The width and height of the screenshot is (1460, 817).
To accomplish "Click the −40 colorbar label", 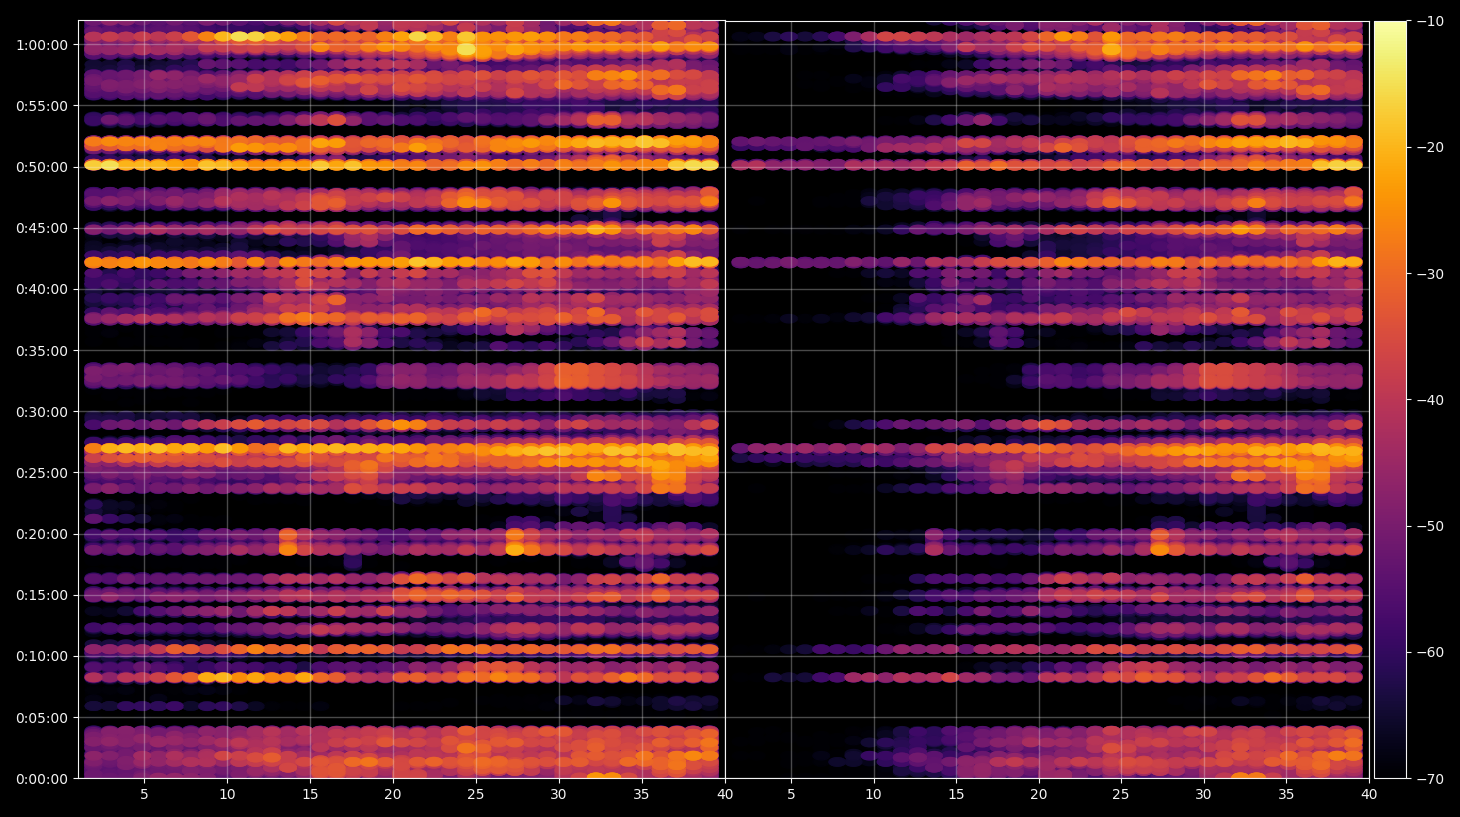I will click(1431, 400).
